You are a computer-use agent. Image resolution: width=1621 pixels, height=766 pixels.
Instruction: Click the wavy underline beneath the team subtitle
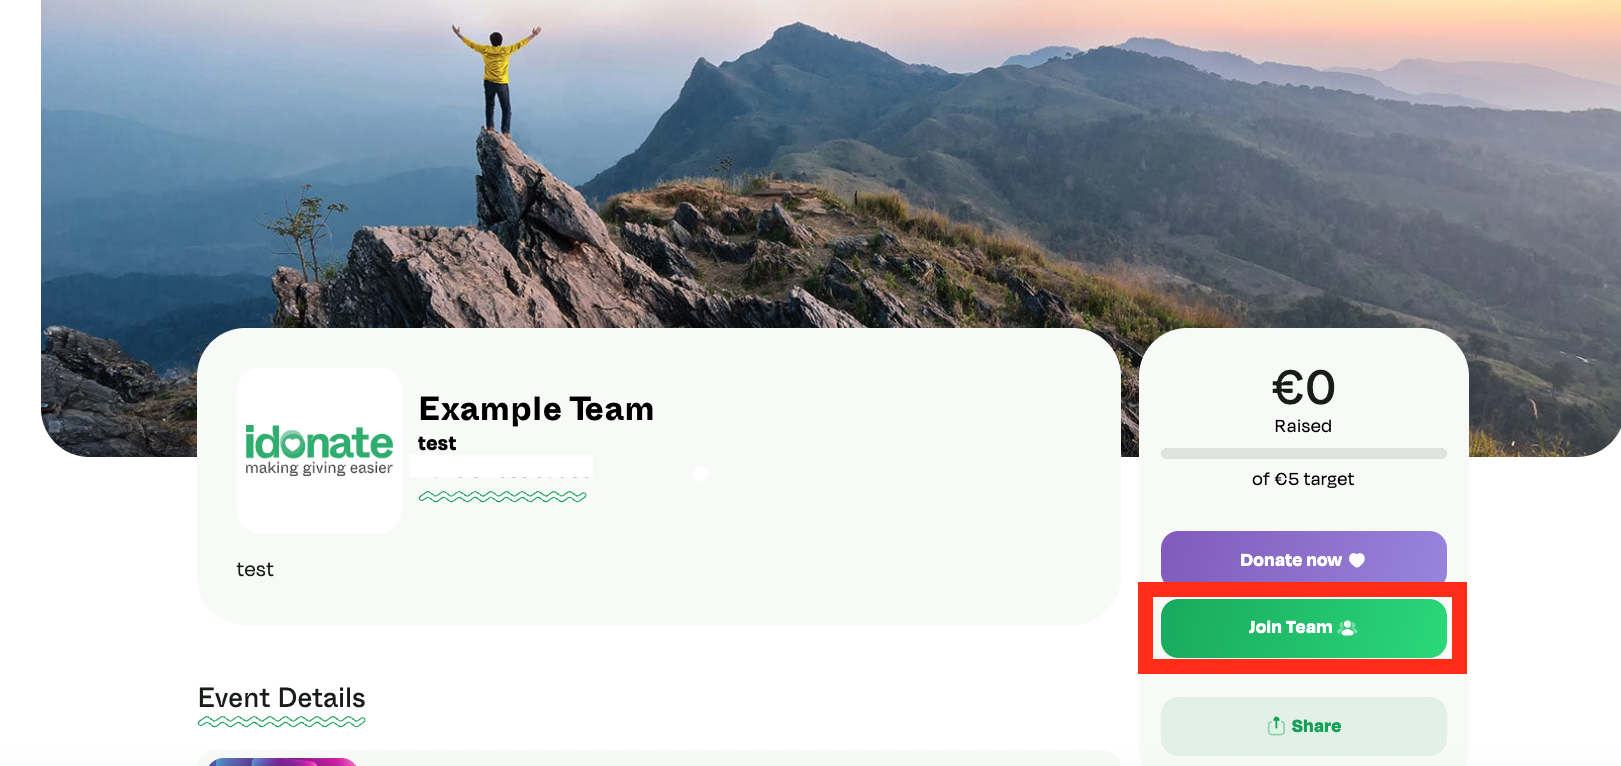(503, 496)
